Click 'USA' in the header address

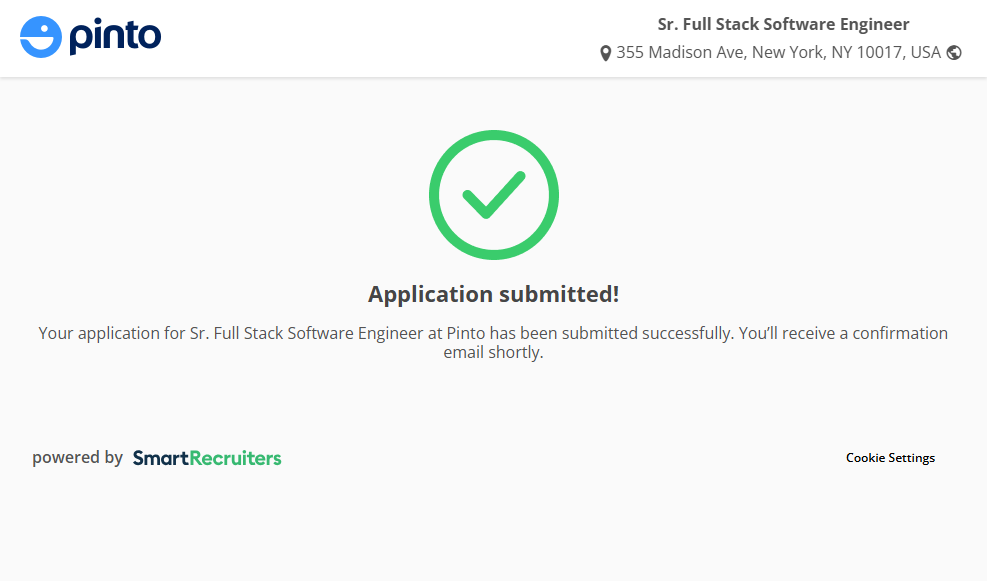pos(925,52)
